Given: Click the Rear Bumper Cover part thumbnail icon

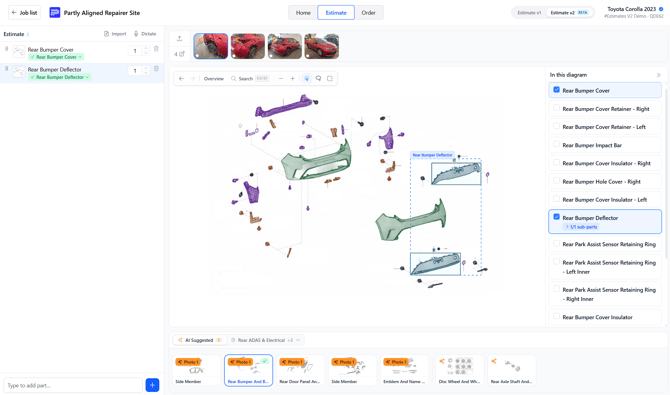Looking at the screenshot, I should click(x=19, y=52).
